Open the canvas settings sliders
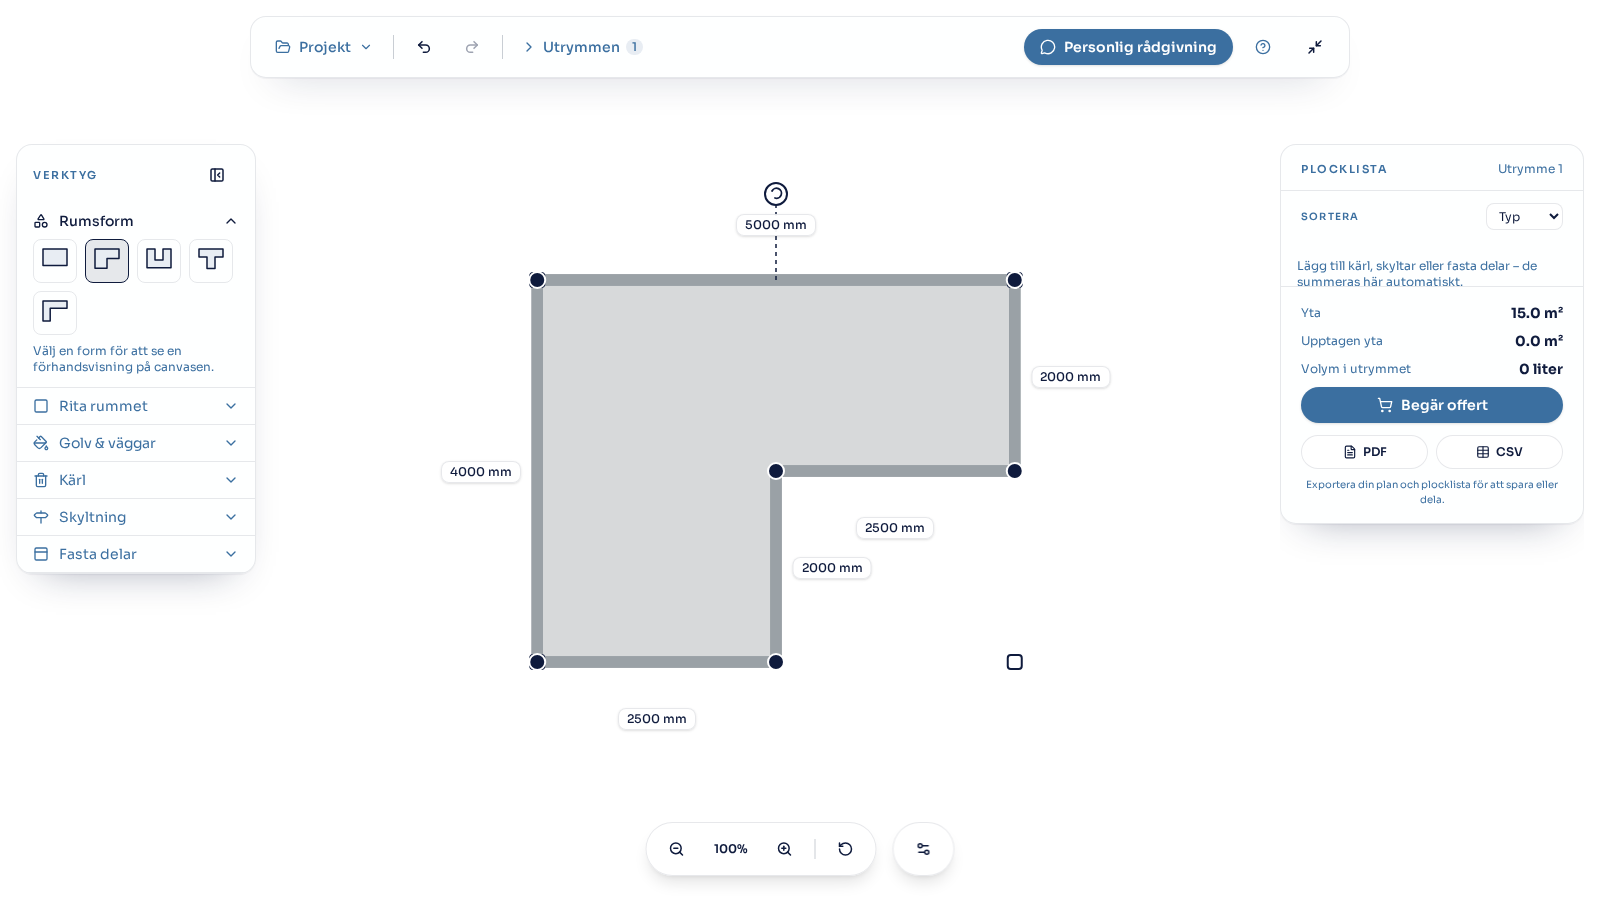1600x900 pixels. pos(923,849)
